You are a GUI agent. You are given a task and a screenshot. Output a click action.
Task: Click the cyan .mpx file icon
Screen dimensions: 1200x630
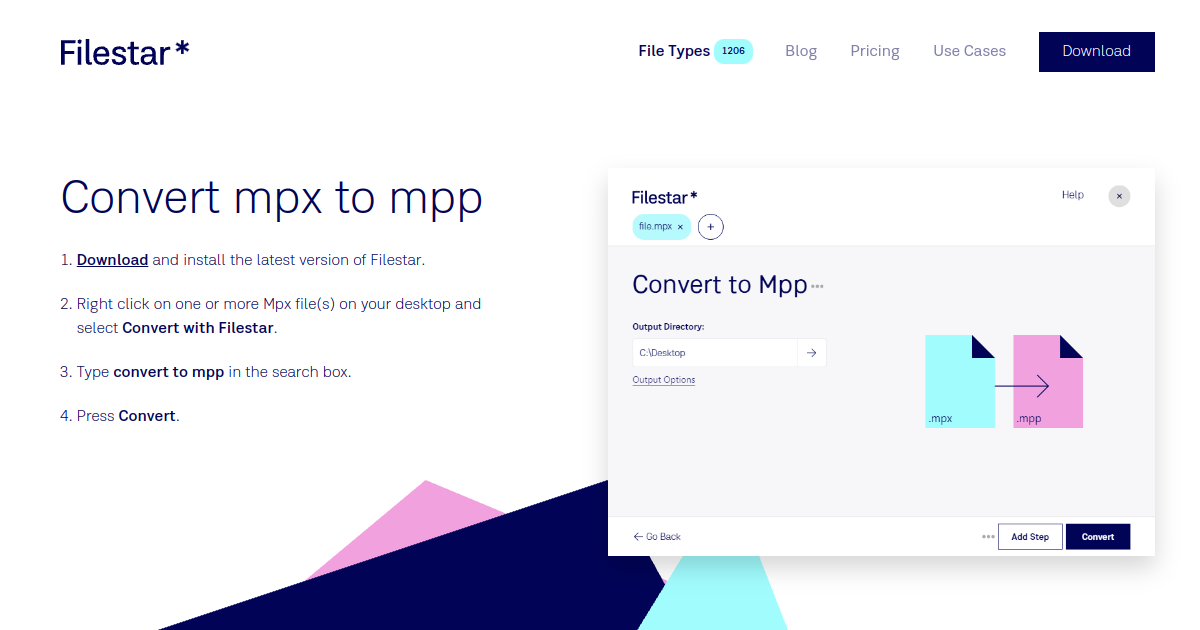click(x=960, y=381)
